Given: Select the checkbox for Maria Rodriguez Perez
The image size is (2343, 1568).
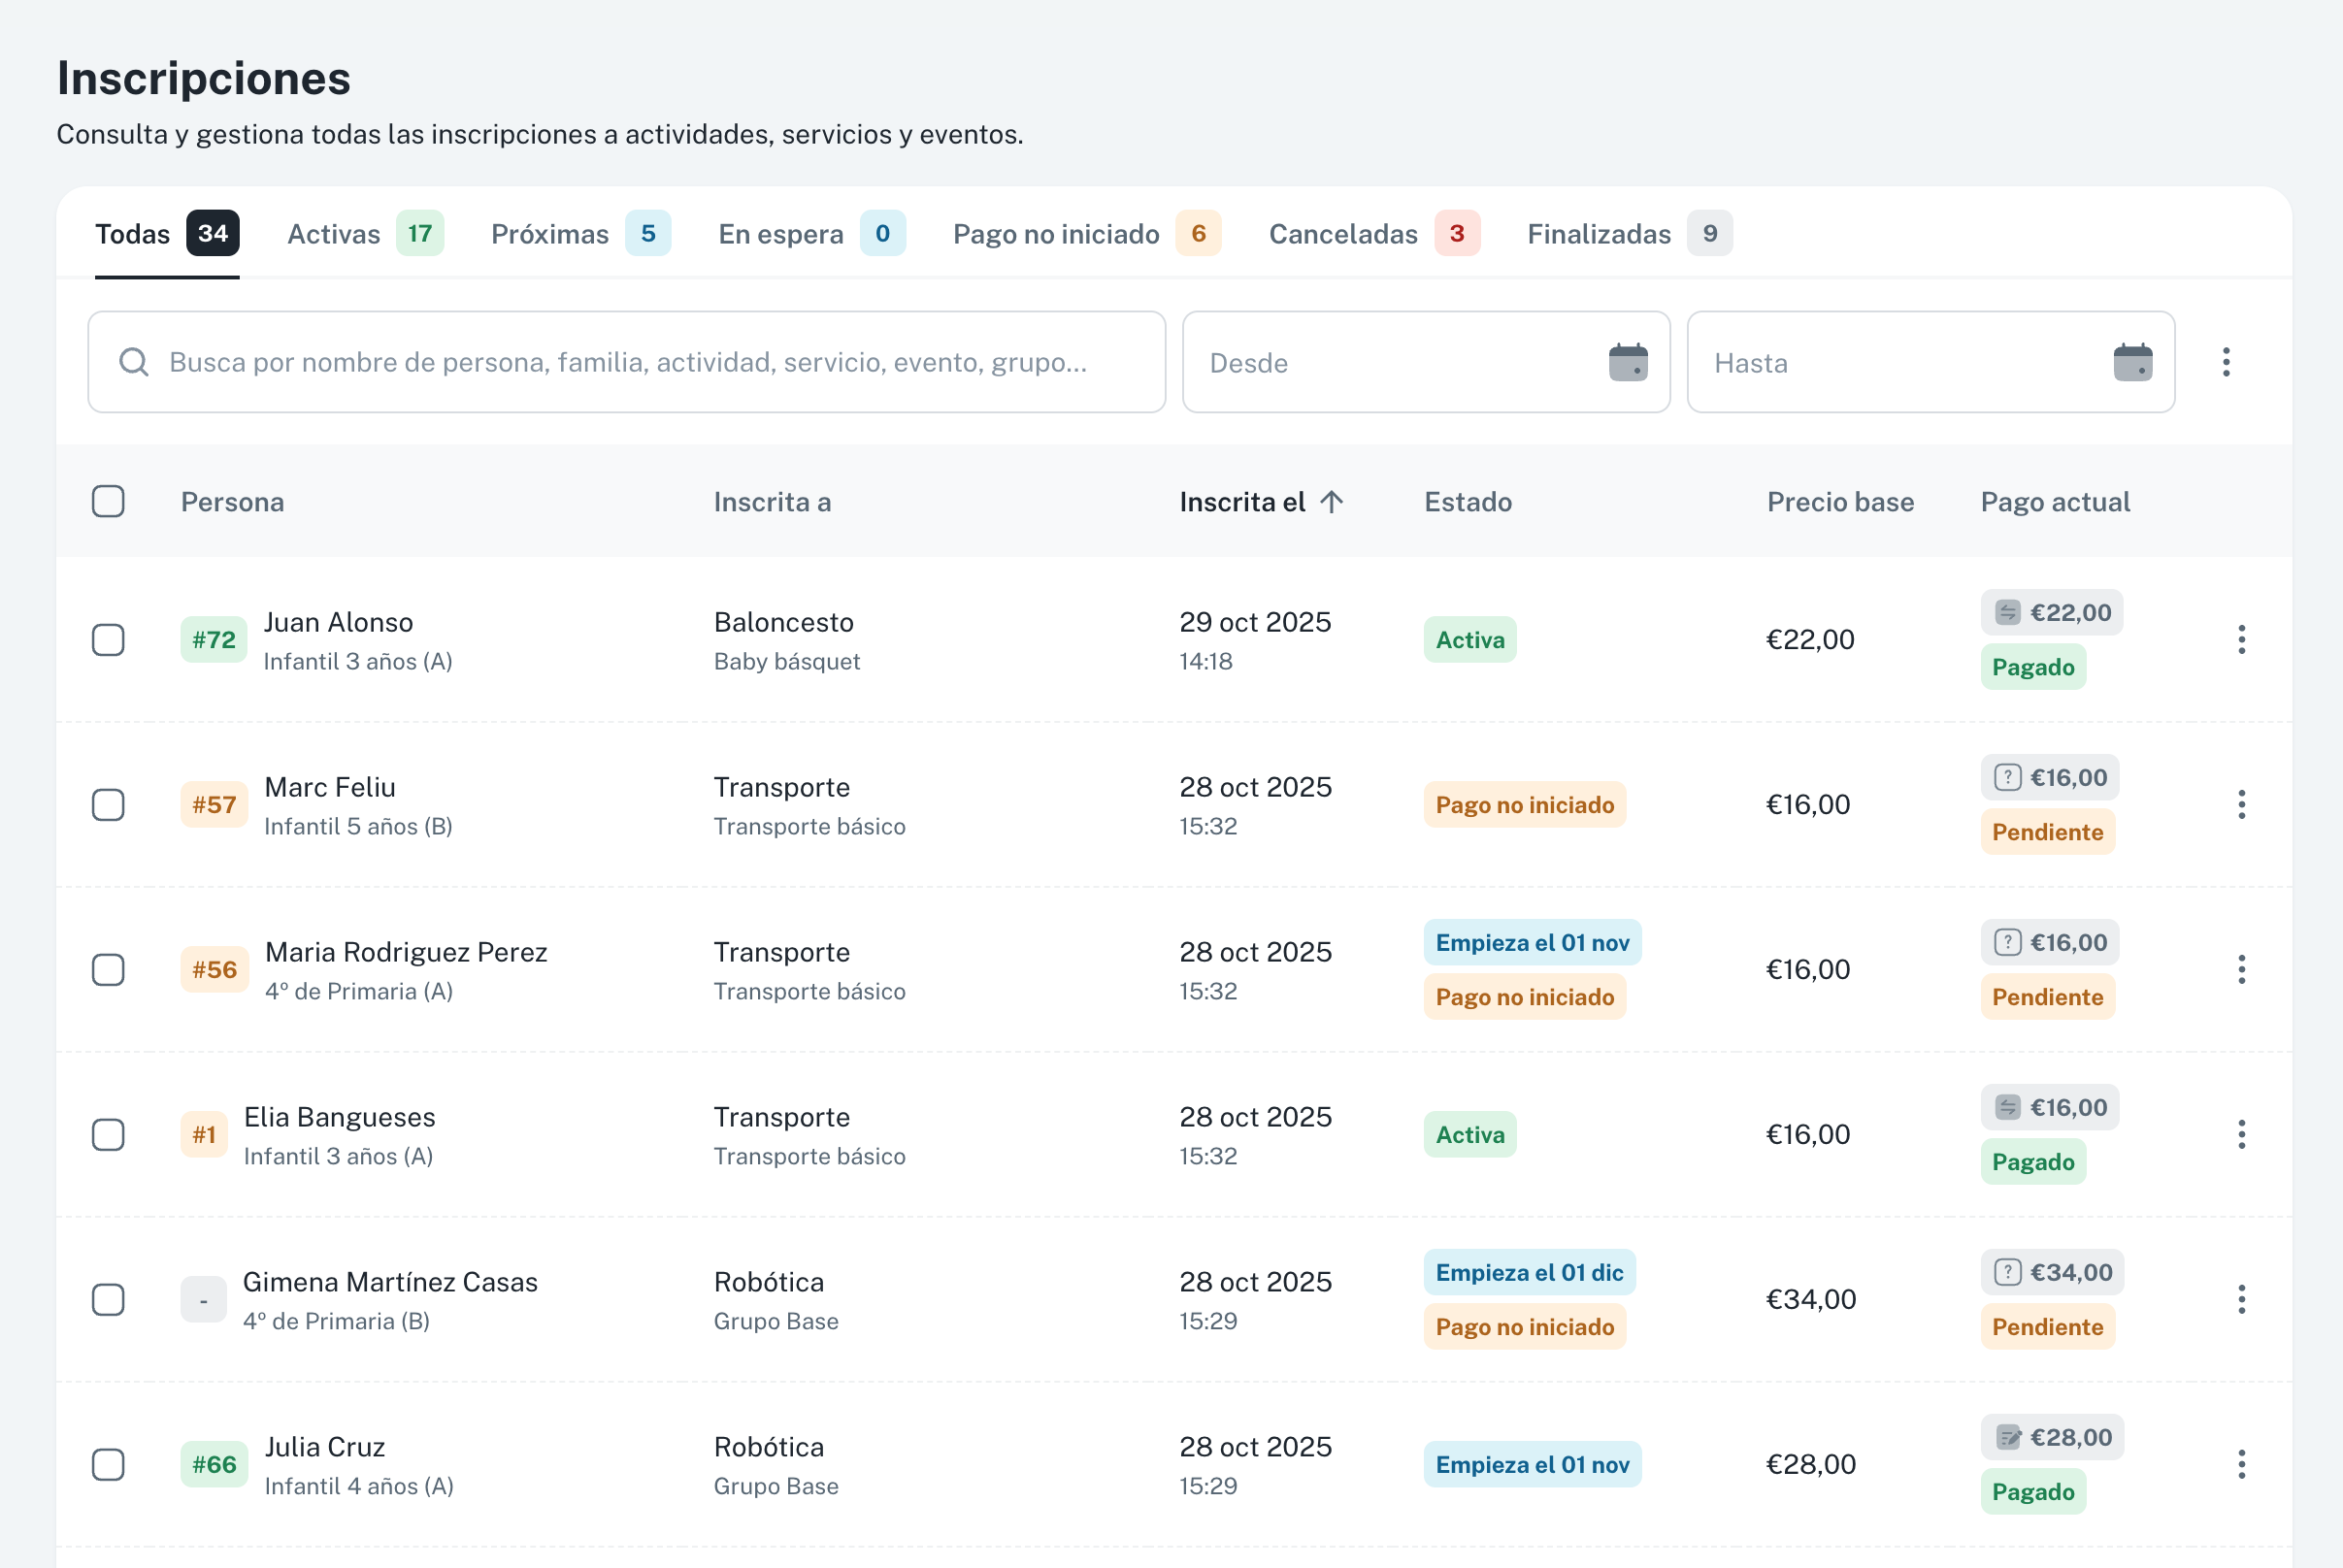Looking at the screenshot, I should point(108,970).
